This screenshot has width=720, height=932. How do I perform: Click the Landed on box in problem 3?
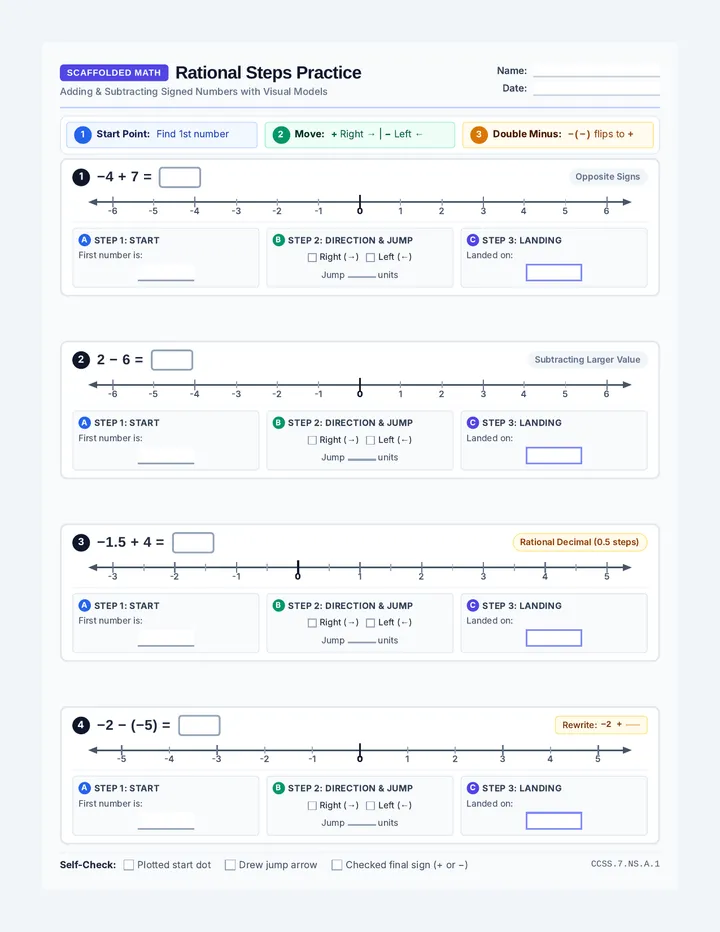coord(554,638)
